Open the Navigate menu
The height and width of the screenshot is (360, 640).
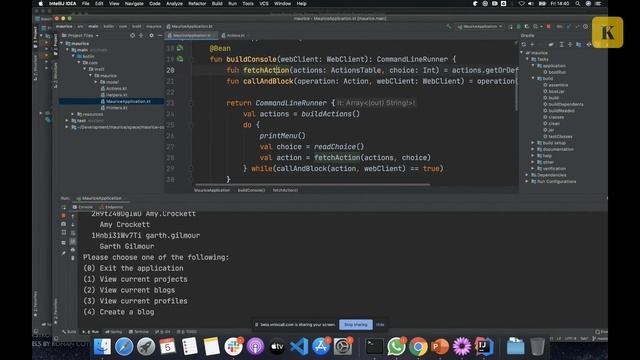[134, 4]
